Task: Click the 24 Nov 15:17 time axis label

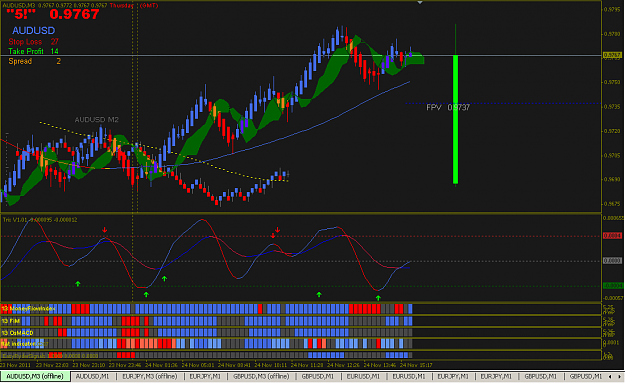Action: (416, 365)
